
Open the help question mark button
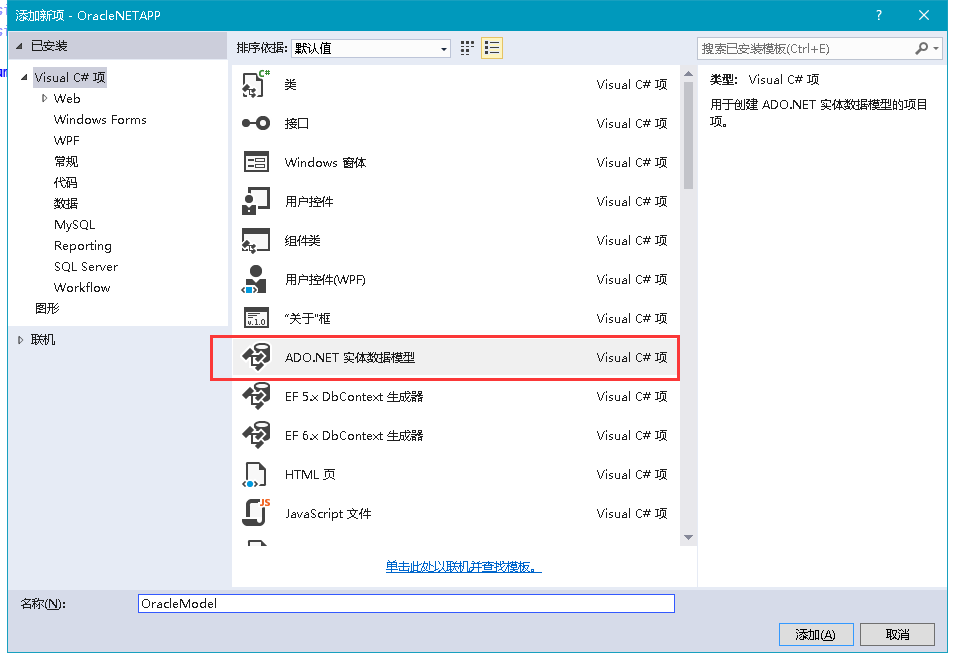coord(879,15)
